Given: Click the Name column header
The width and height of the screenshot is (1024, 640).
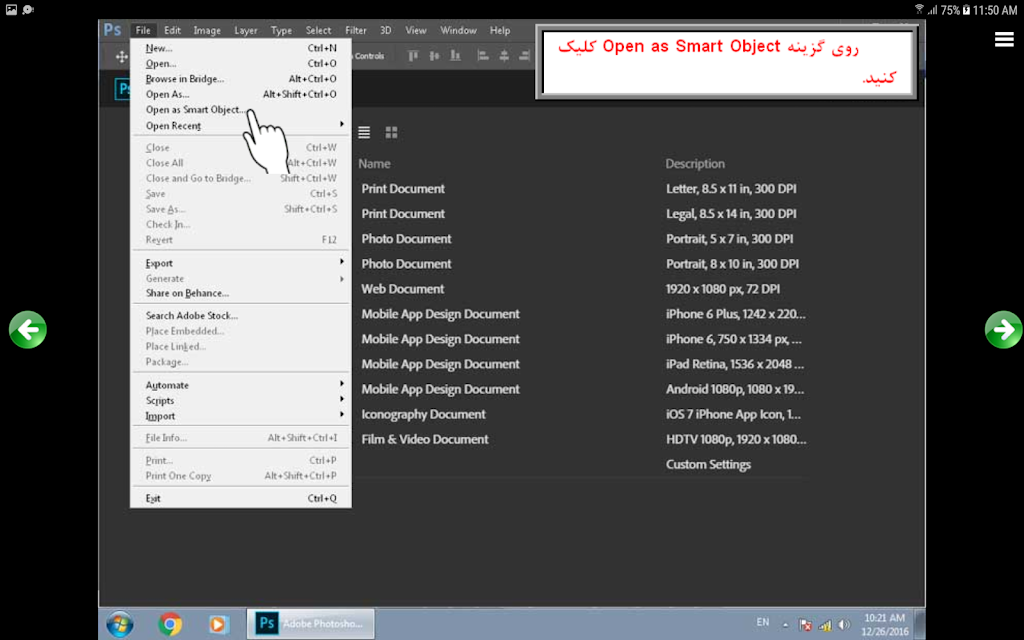Looking at the screenshot, I should pos(374,164).
